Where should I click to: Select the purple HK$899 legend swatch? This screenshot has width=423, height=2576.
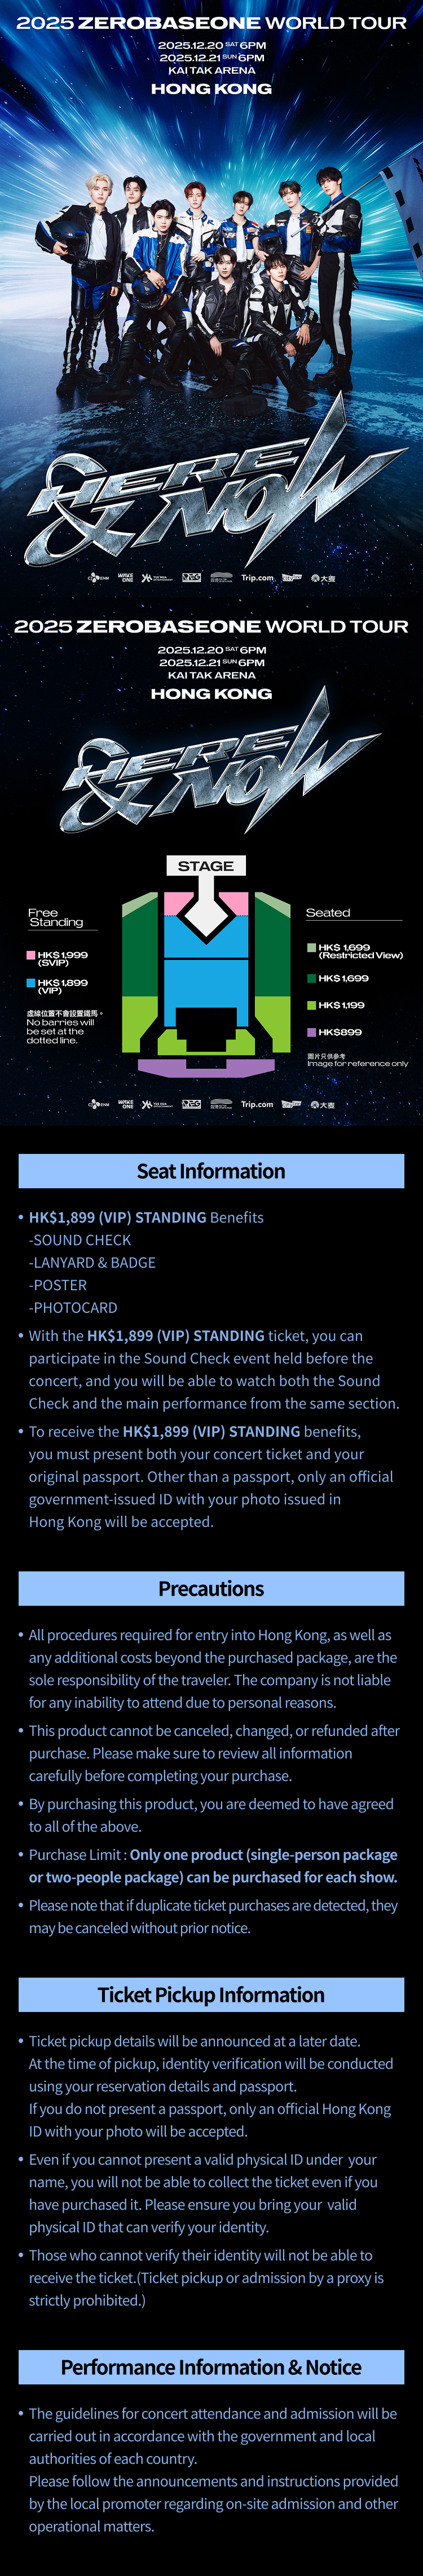click(x=311, y=1032)
